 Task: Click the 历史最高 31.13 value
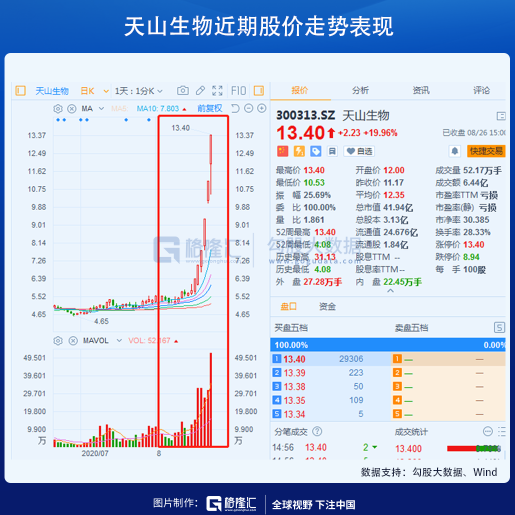[325, 257]
